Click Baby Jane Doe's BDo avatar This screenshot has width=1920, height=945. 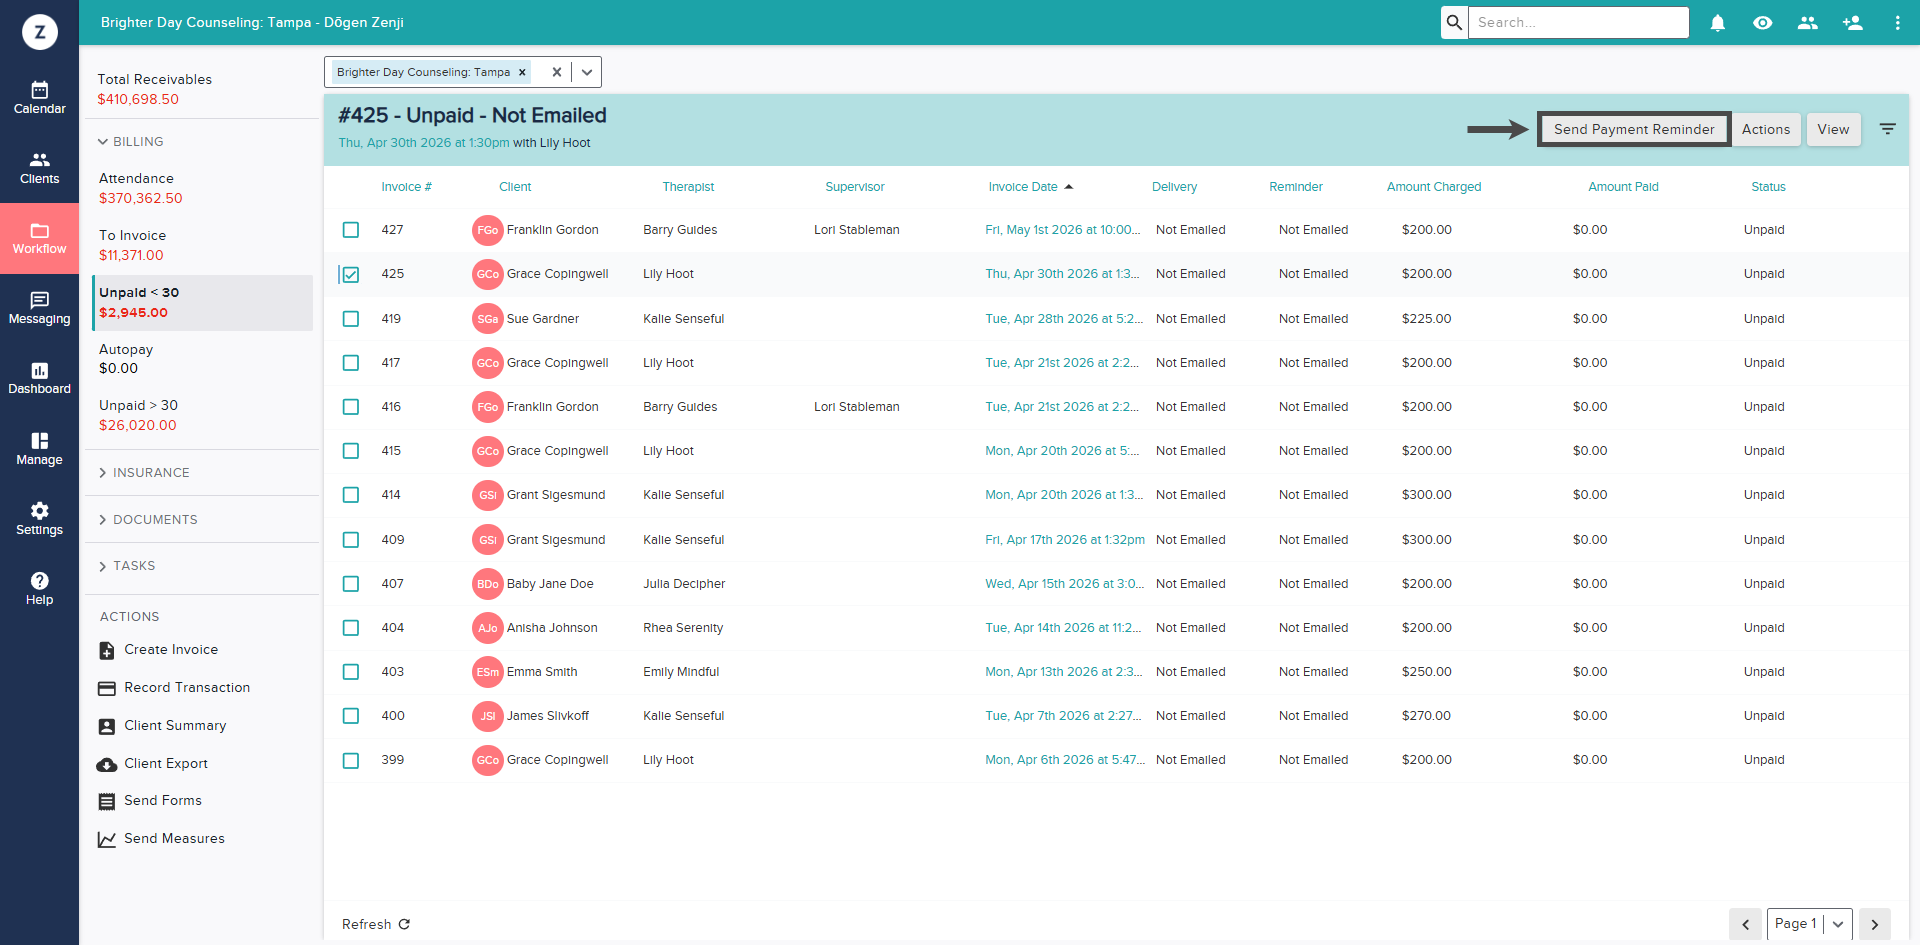[488, 584]
